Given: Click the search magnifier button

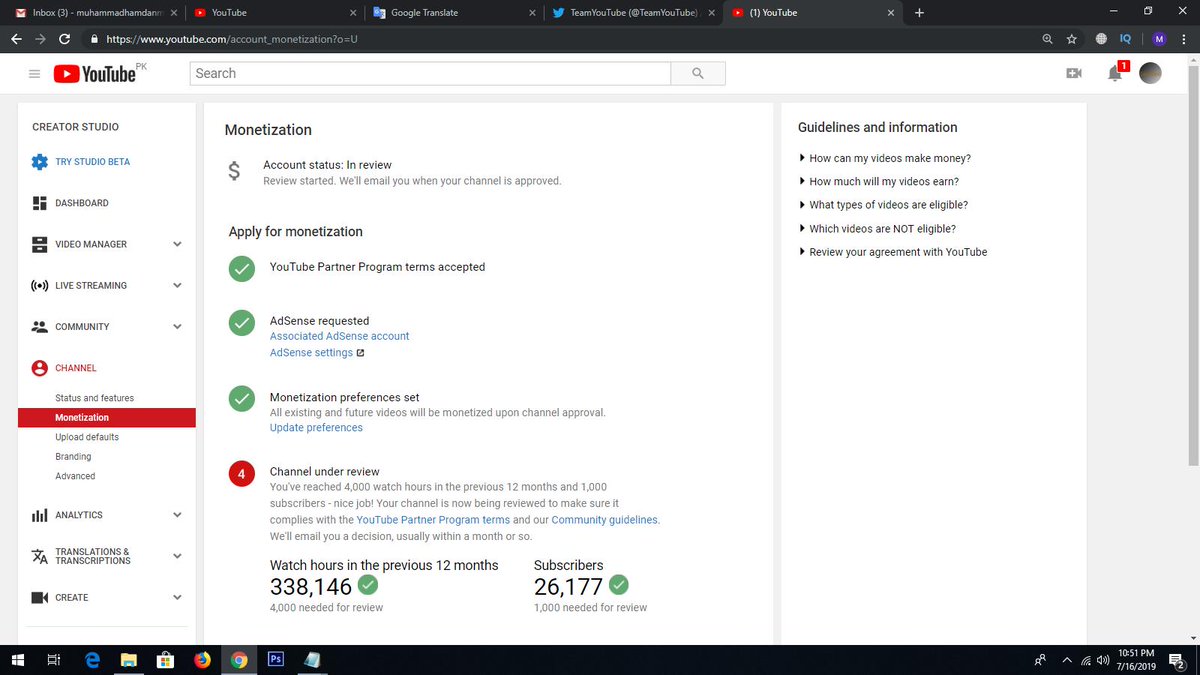Looking at the screenshot, I should coord(698,73).
